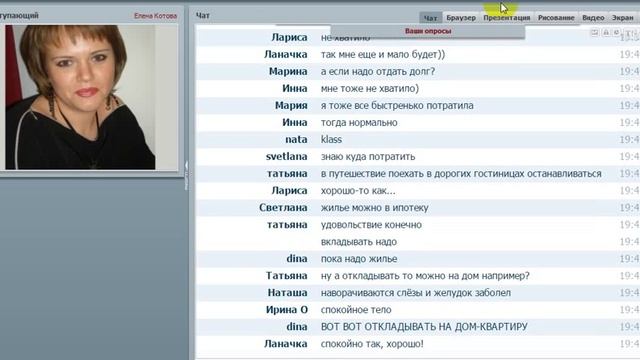Select message 'мне тоже не хватило)'
Image resolution: width=640 pixels, height=360 pixels.
click(369, 89)
